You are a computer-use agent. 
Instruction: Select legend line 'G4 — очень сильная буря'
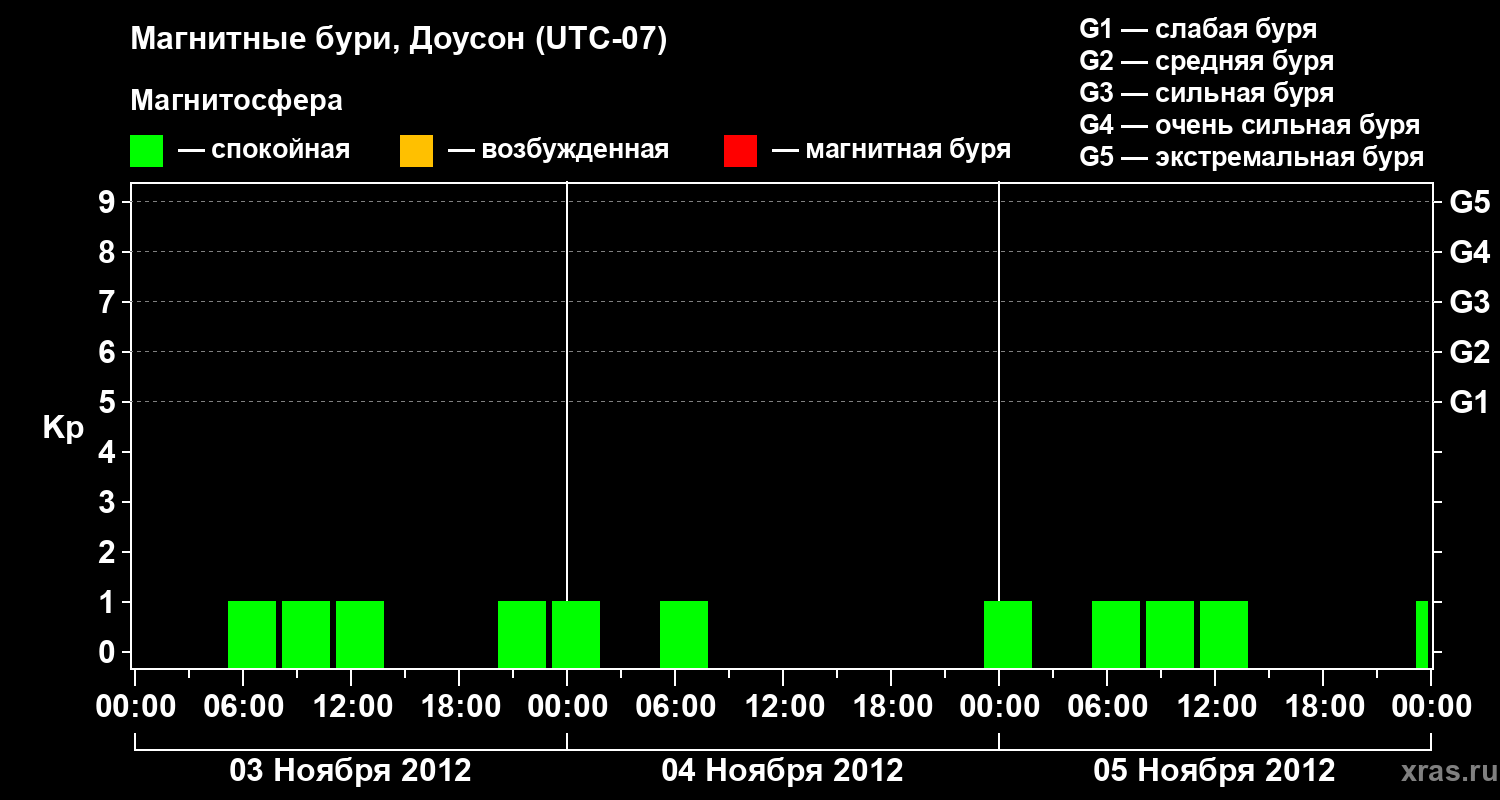1249,125
